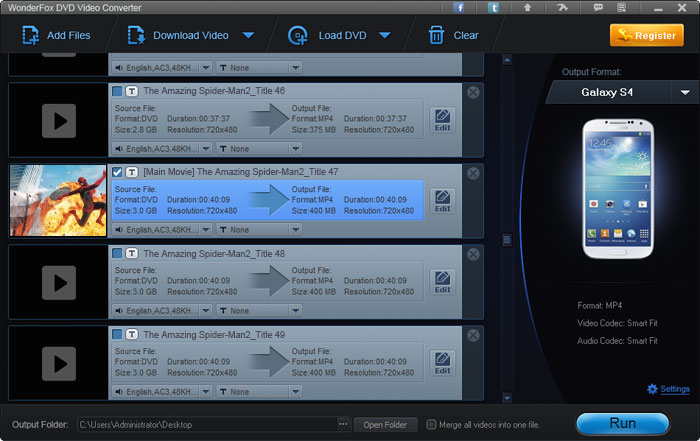Select the highlighted Title 47 info panel
The image size is (700, 441).
[x=267, y=200]
